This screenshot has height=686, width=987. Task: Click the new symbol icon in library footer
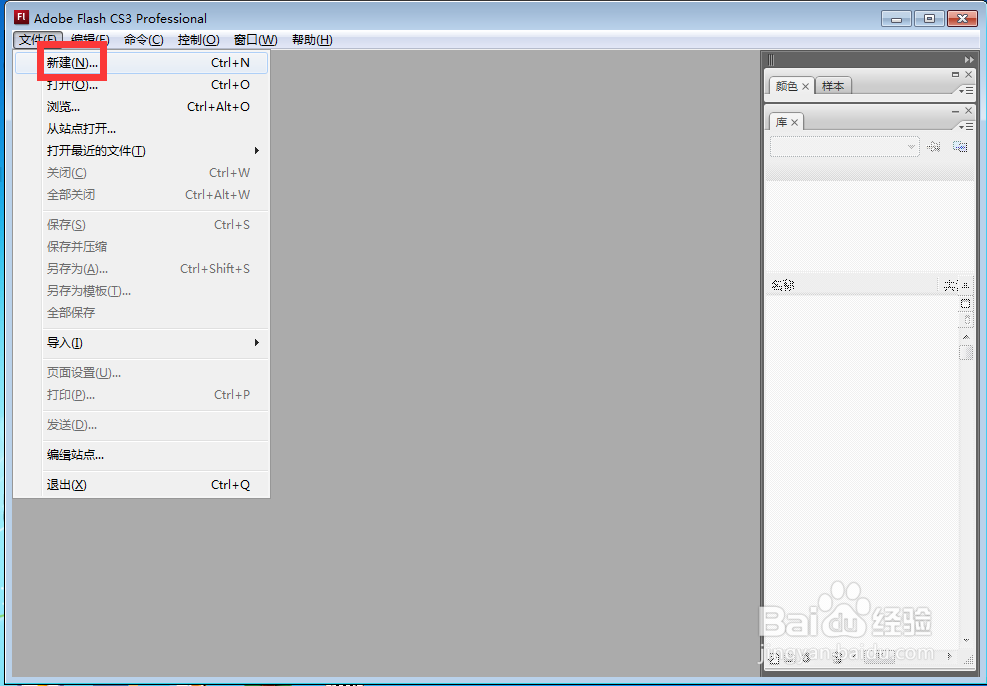774,658
